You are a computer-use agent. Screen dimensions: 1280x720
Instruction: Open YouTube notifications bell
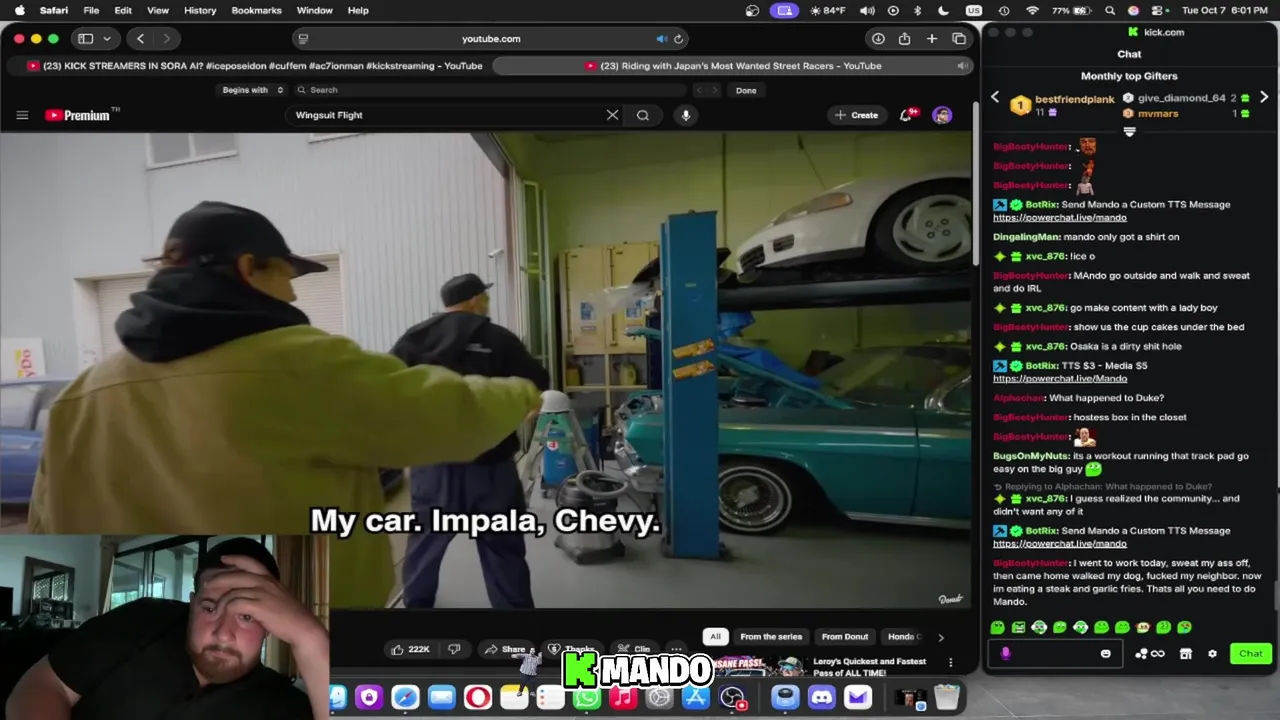(x=906, y=115)
